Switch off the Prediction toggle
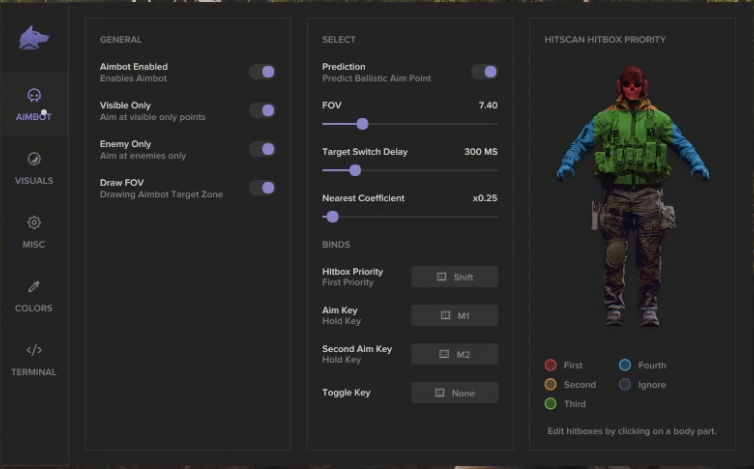 tap(485, 72)
